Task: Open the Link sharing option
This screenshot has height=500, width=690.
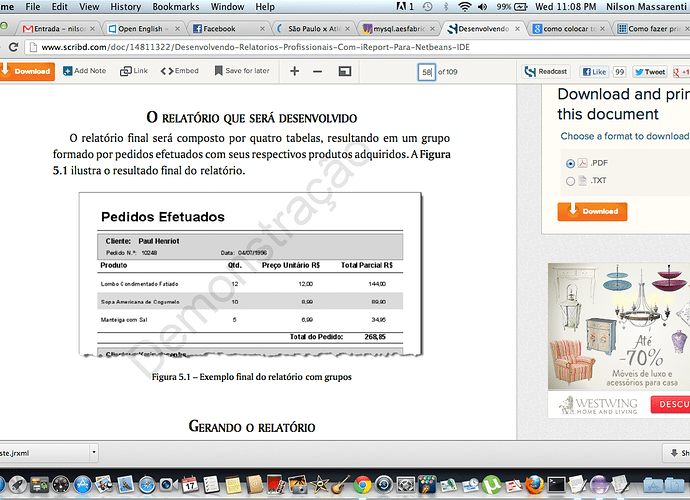Action: tap(134, 71)
